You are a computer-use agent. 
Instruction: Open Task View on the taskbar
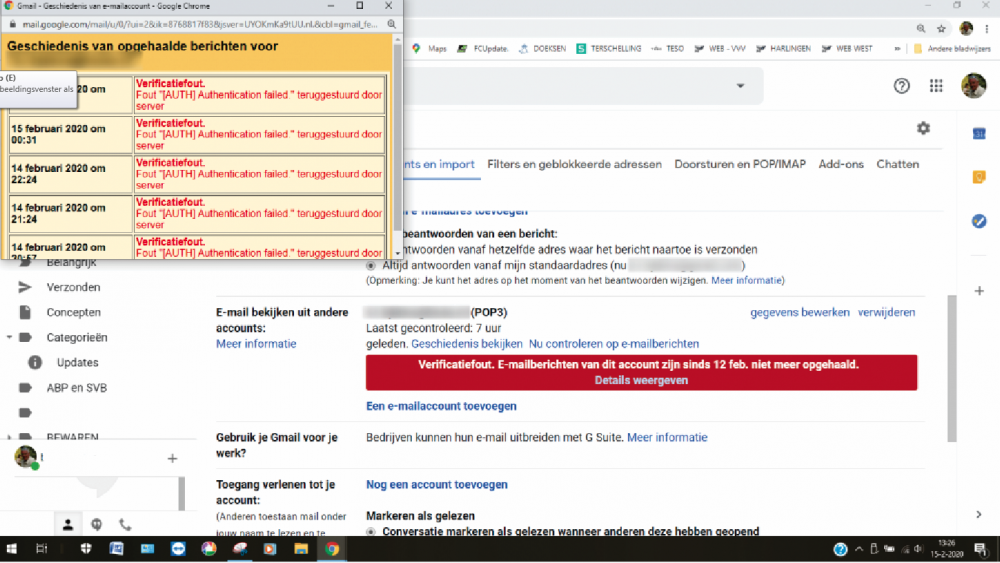coord(41,549)
